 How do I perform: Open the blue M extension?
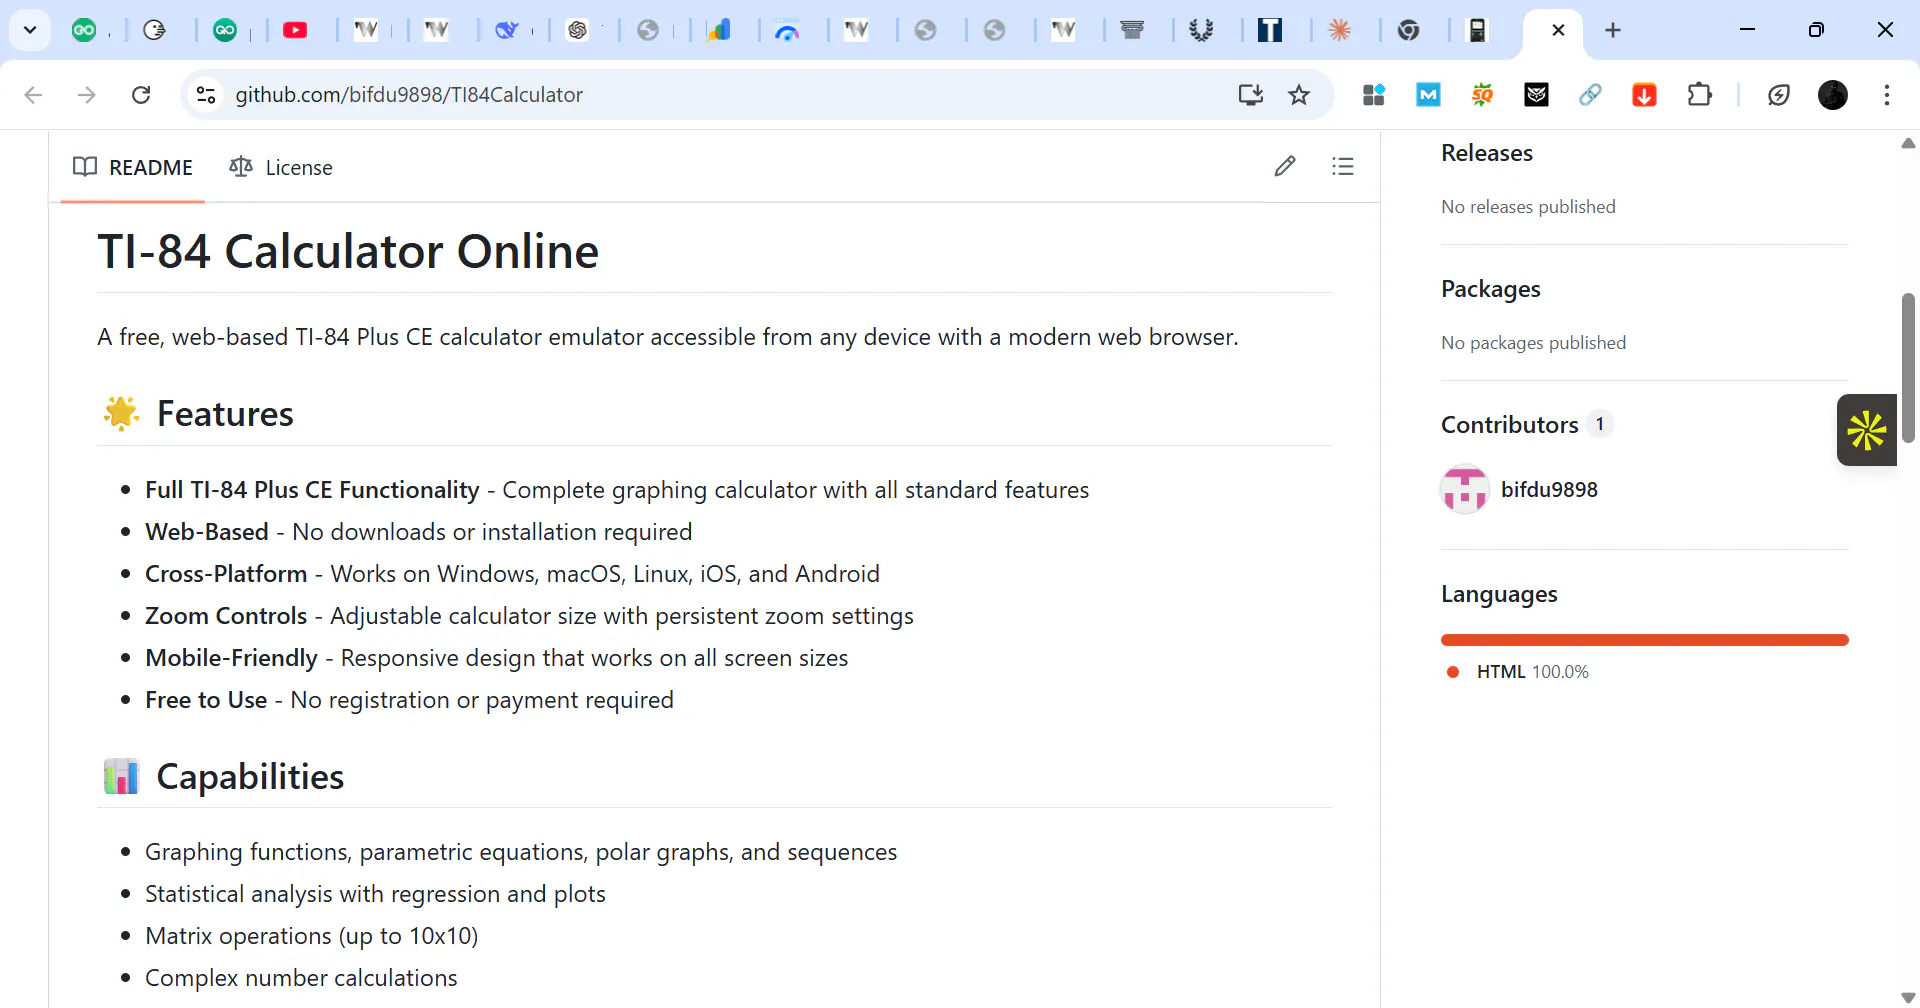coord(1428,95)
